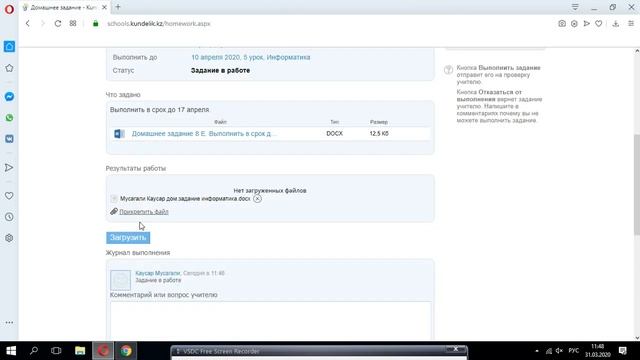Open the sidebar bookmarks star
This screenshot has height=360, width=640.
point(9,68)
